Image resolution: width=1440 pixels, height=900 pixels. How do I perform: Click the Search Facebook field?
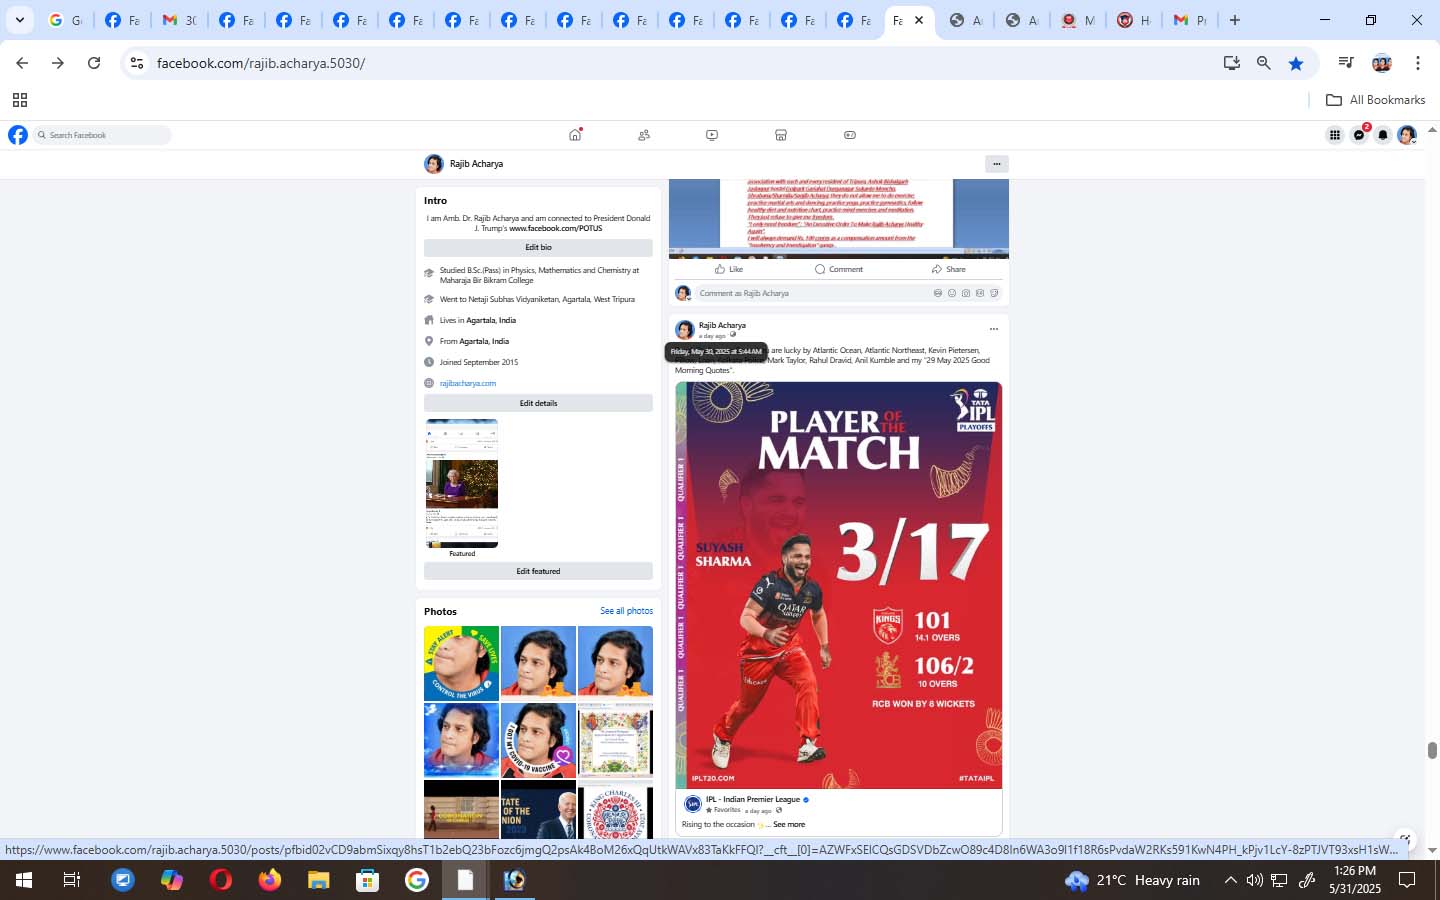pyautogui.click(x=102, y=135)
